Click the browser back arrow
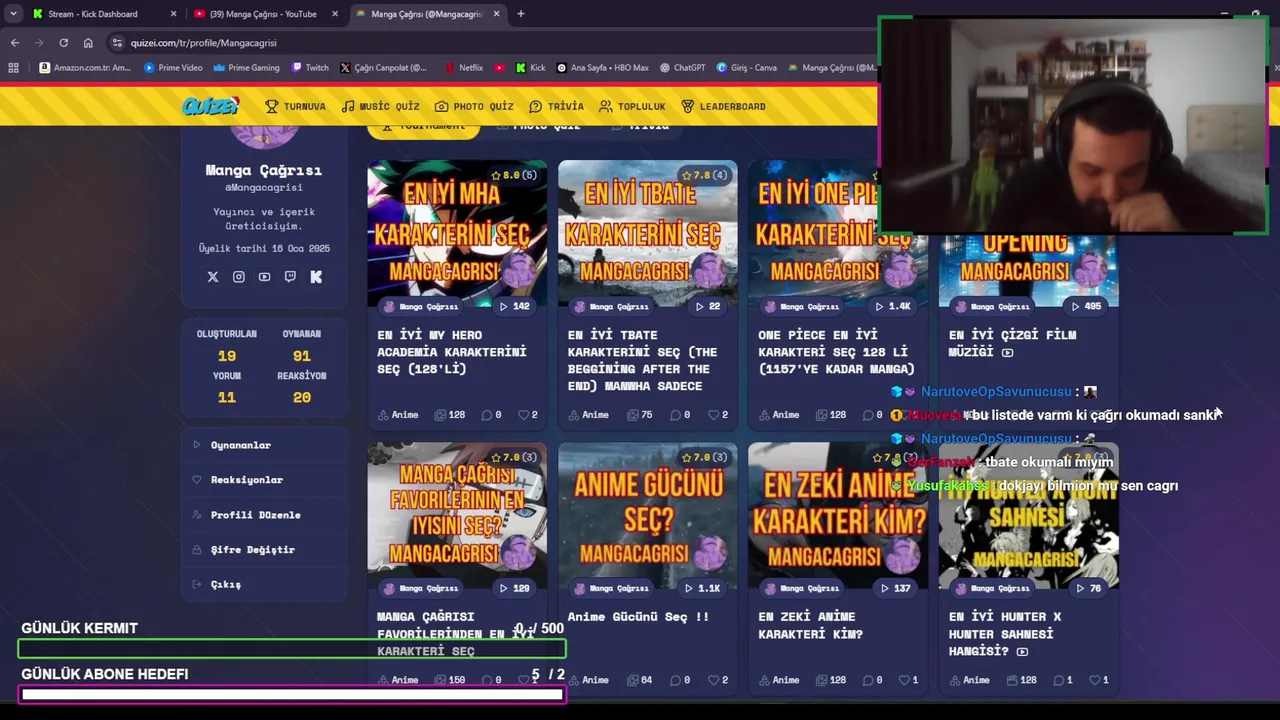 click(x=15, y=43)
